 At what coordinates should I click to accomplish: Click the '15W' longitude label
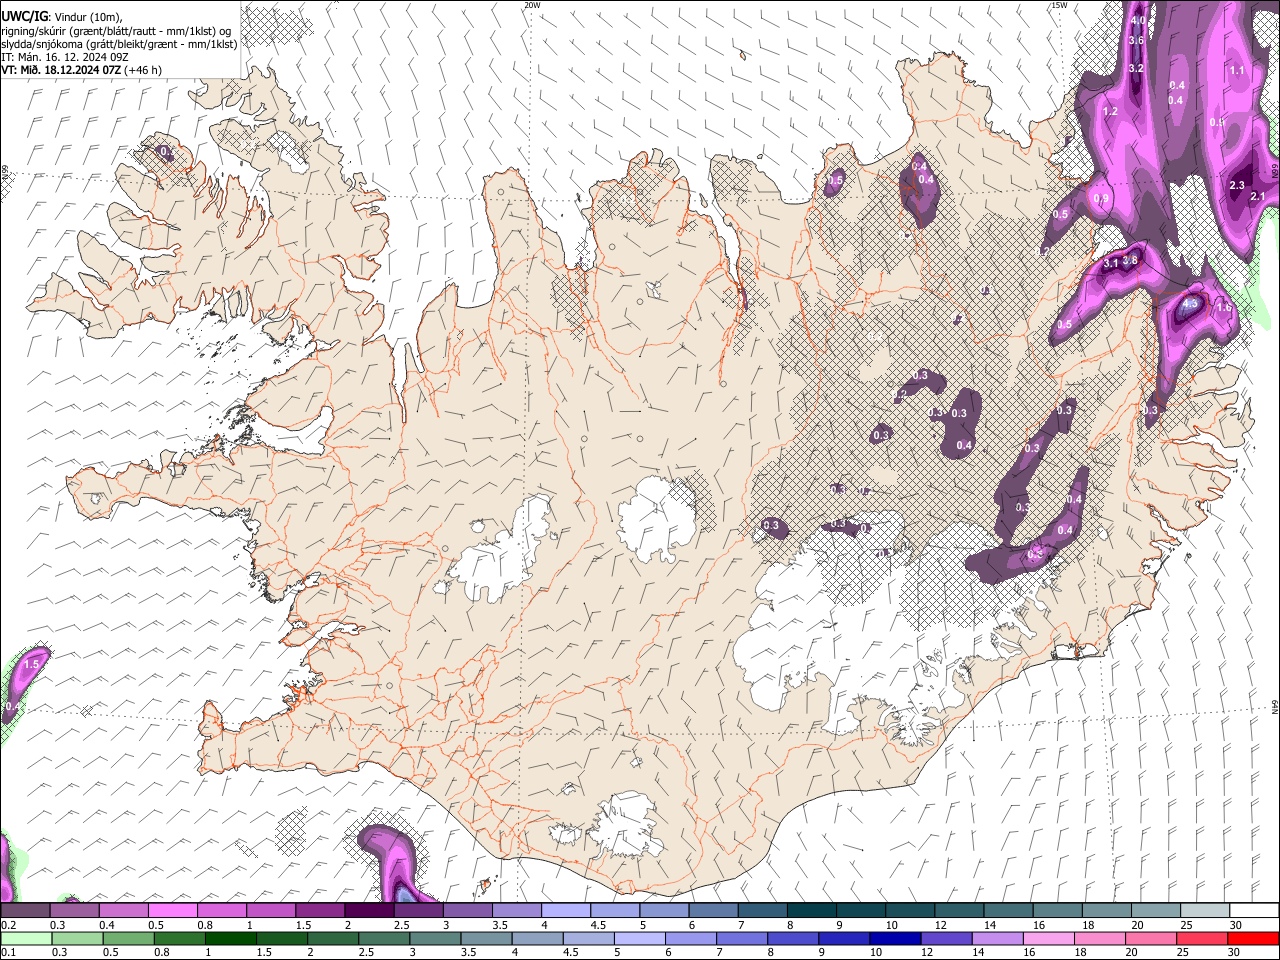click(x=1059, y=5)
